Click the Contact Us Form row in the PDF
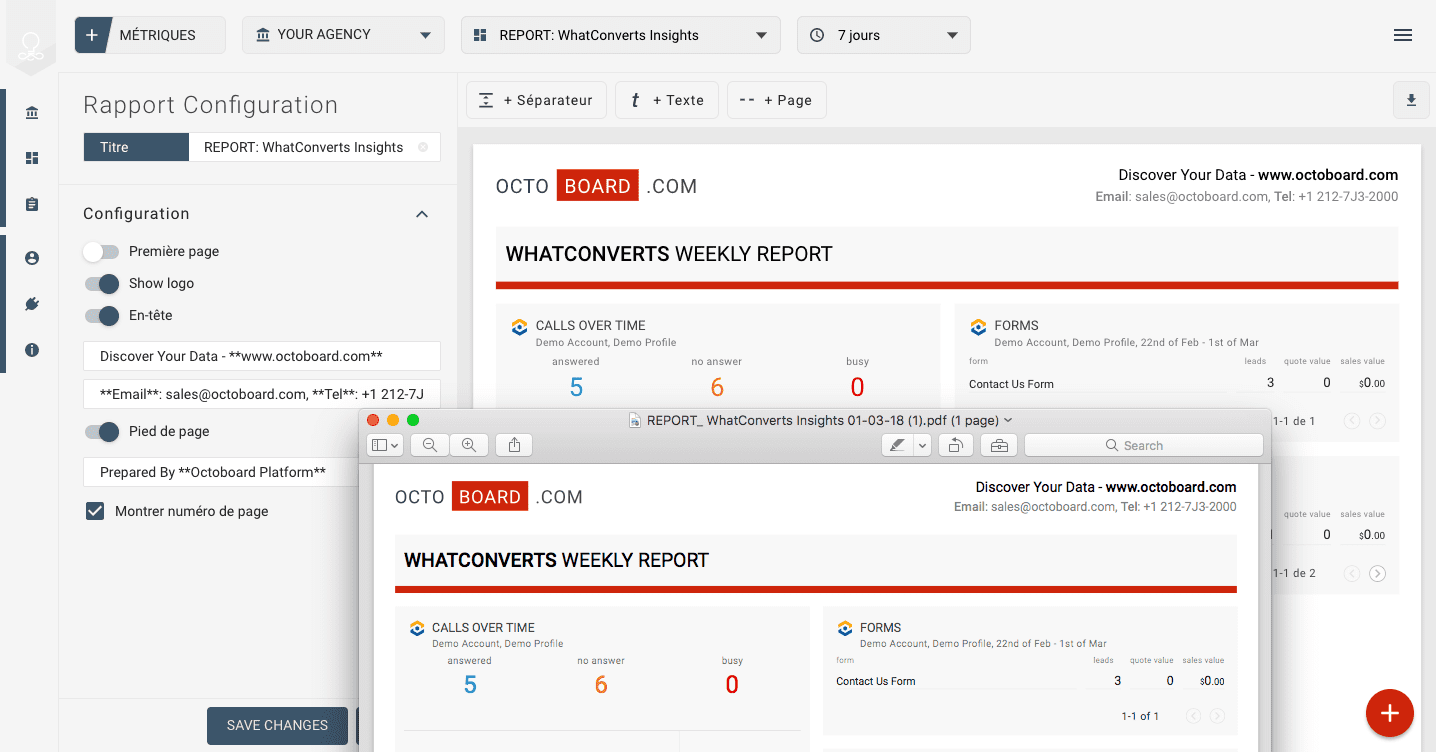Screen dimensions: 1436x752 point(1030,681)
